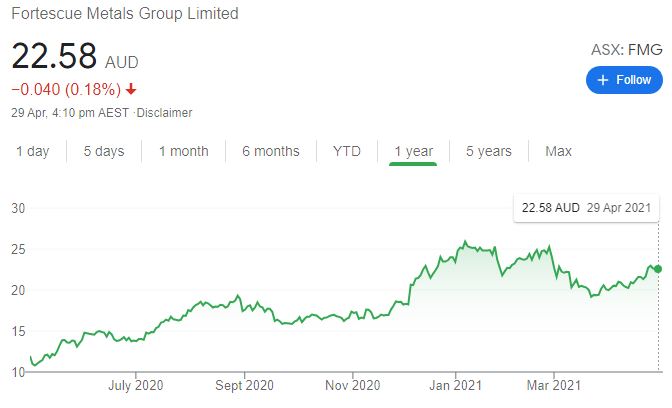Select the 1 year tab
The width and height of the screenshot is (672, 408).
coord(413,151)
